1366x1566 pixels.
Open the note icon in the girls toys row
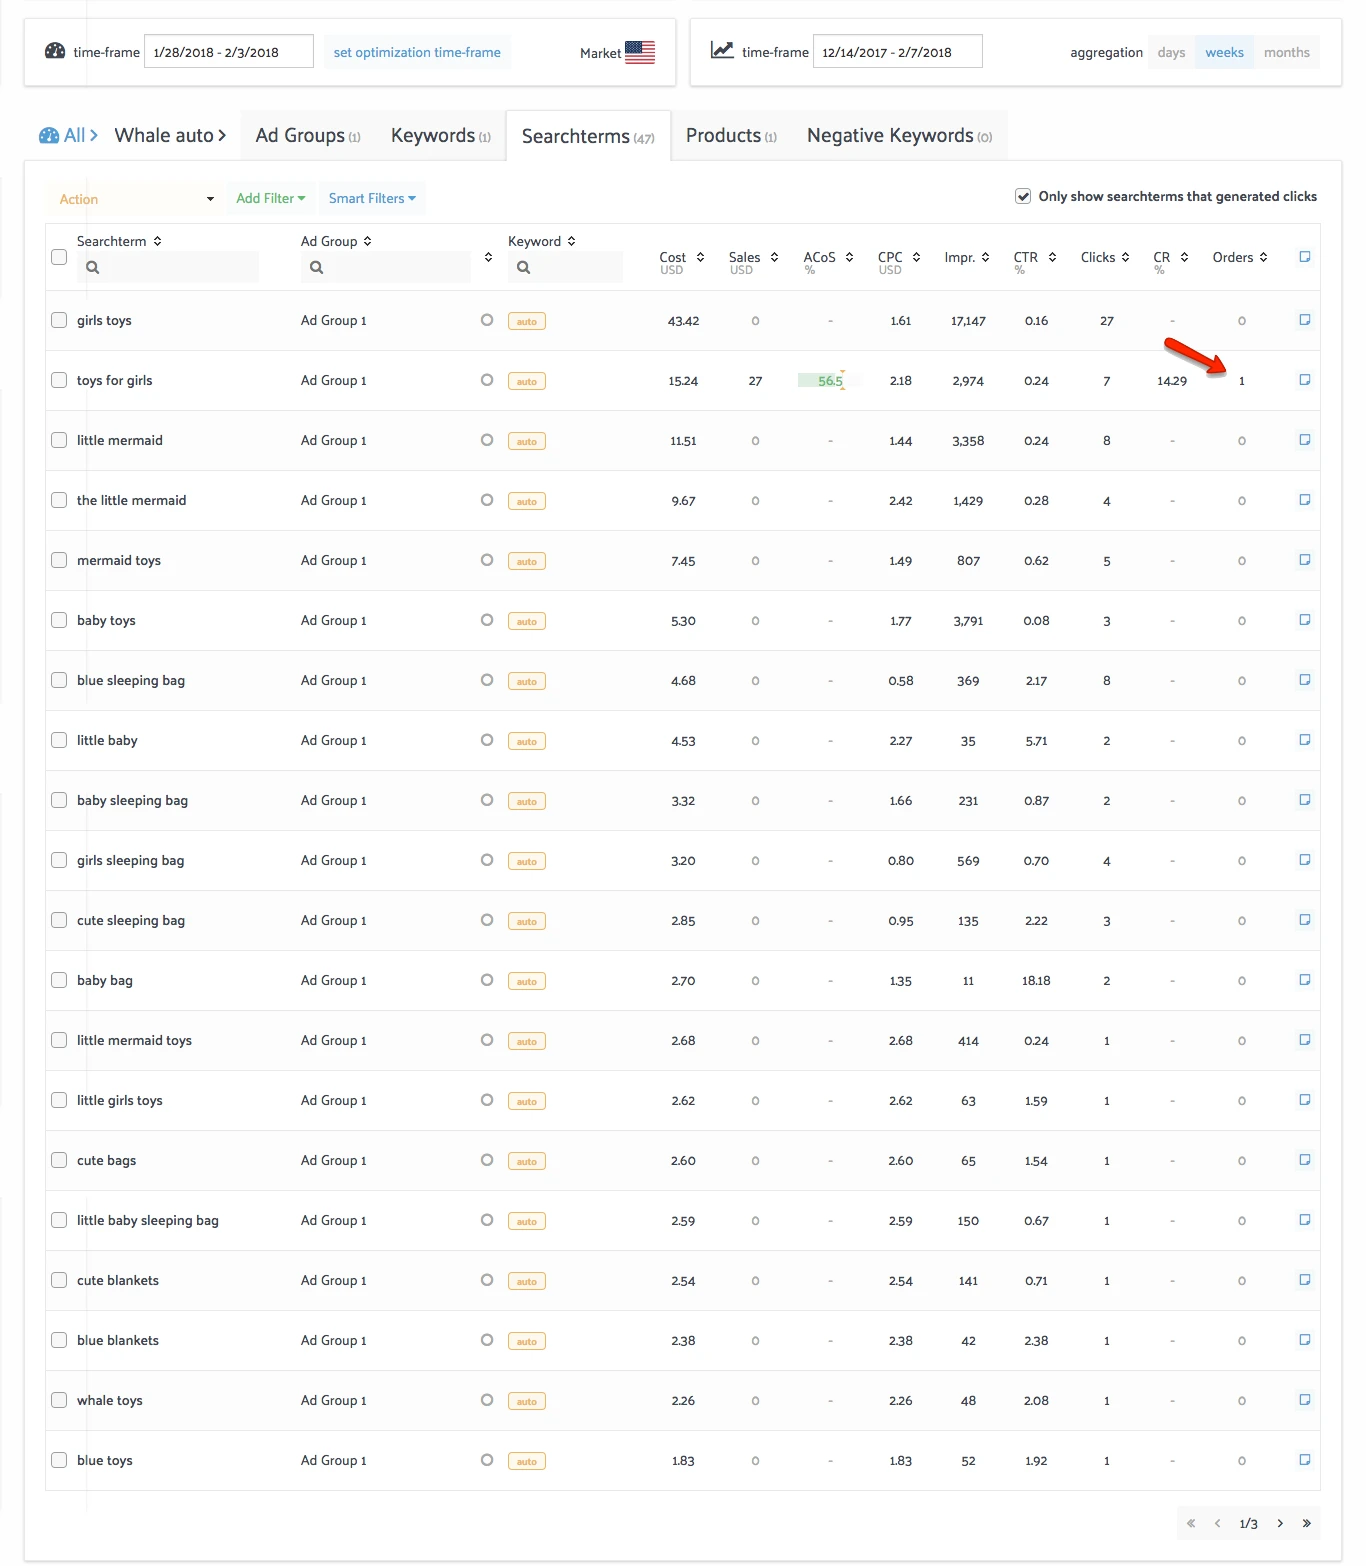1305,320
